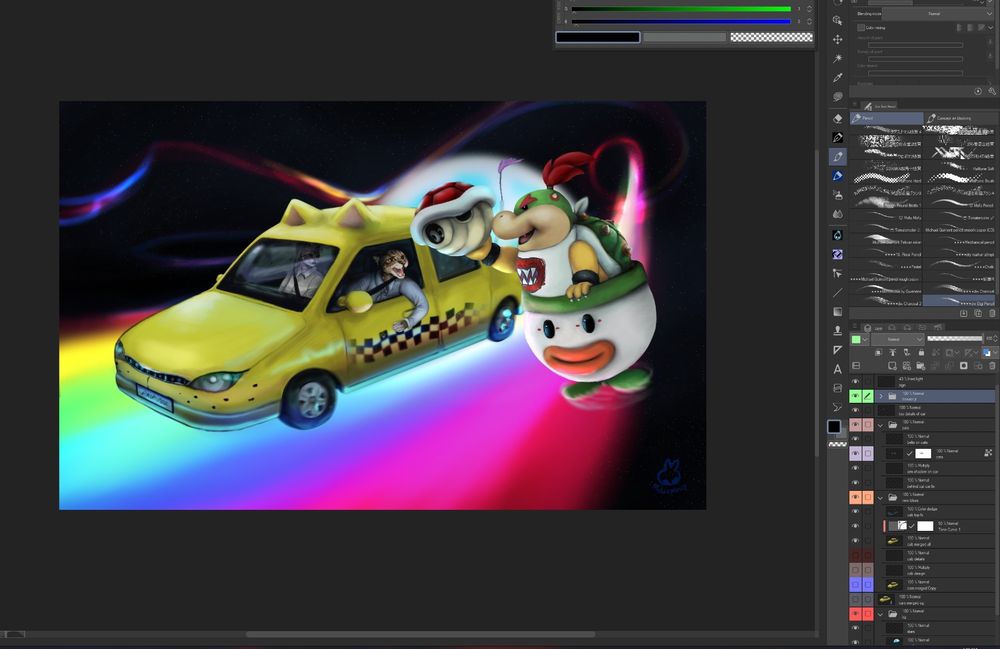Image resolution: width=1000 pixels, height=649 pixels.
Task: Open the layer palette color dropdown arrow
Action: (865, 339)
